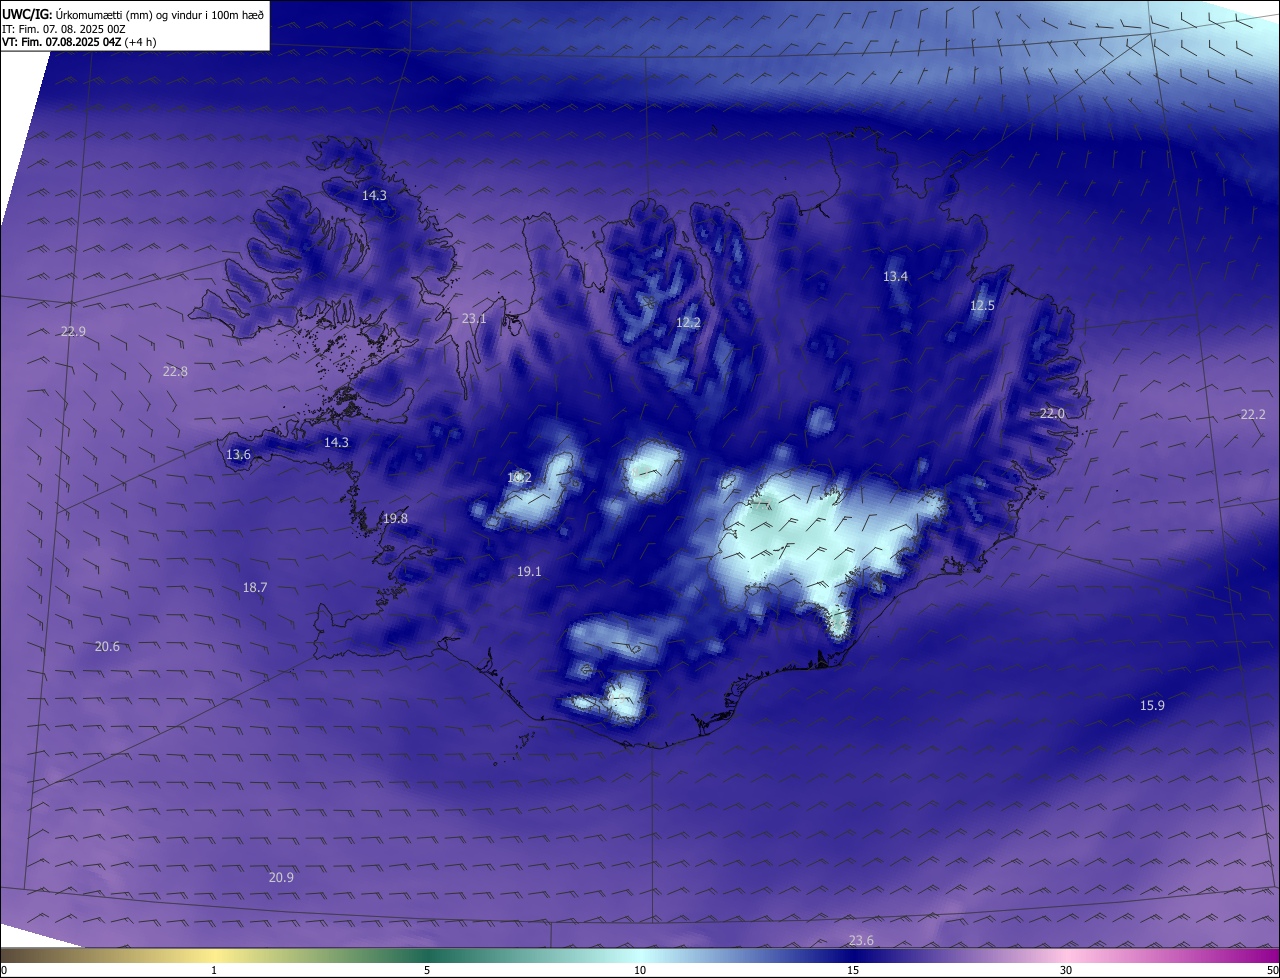Click the '10' label on the color scale
The image size is (1280, 978).
[x=640, y=970]
